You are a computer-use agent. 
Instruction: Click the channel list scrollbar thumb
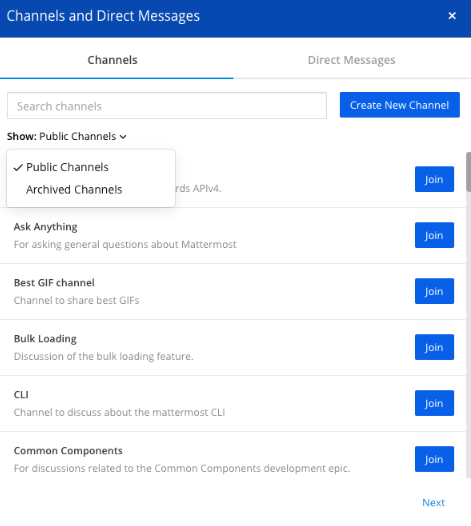coord(468,172)
